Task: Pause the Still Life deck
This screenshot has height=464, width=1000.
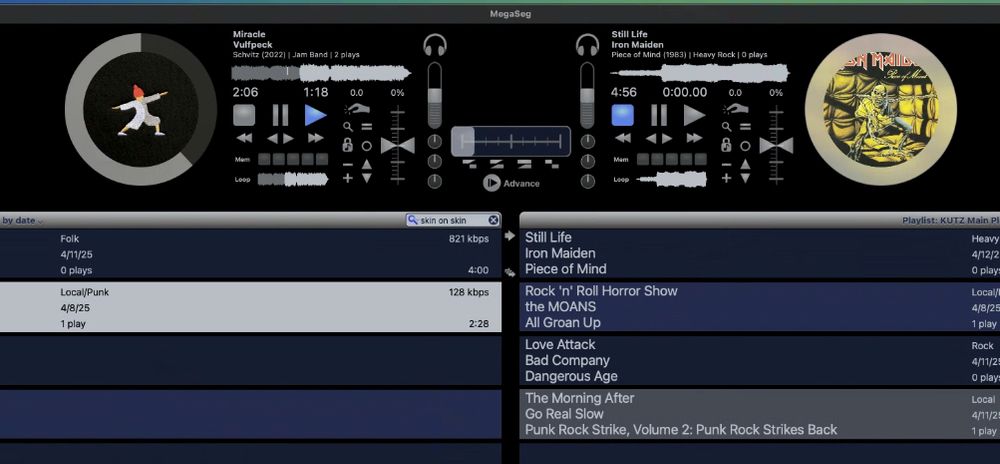Action: (x=659, y=115)
